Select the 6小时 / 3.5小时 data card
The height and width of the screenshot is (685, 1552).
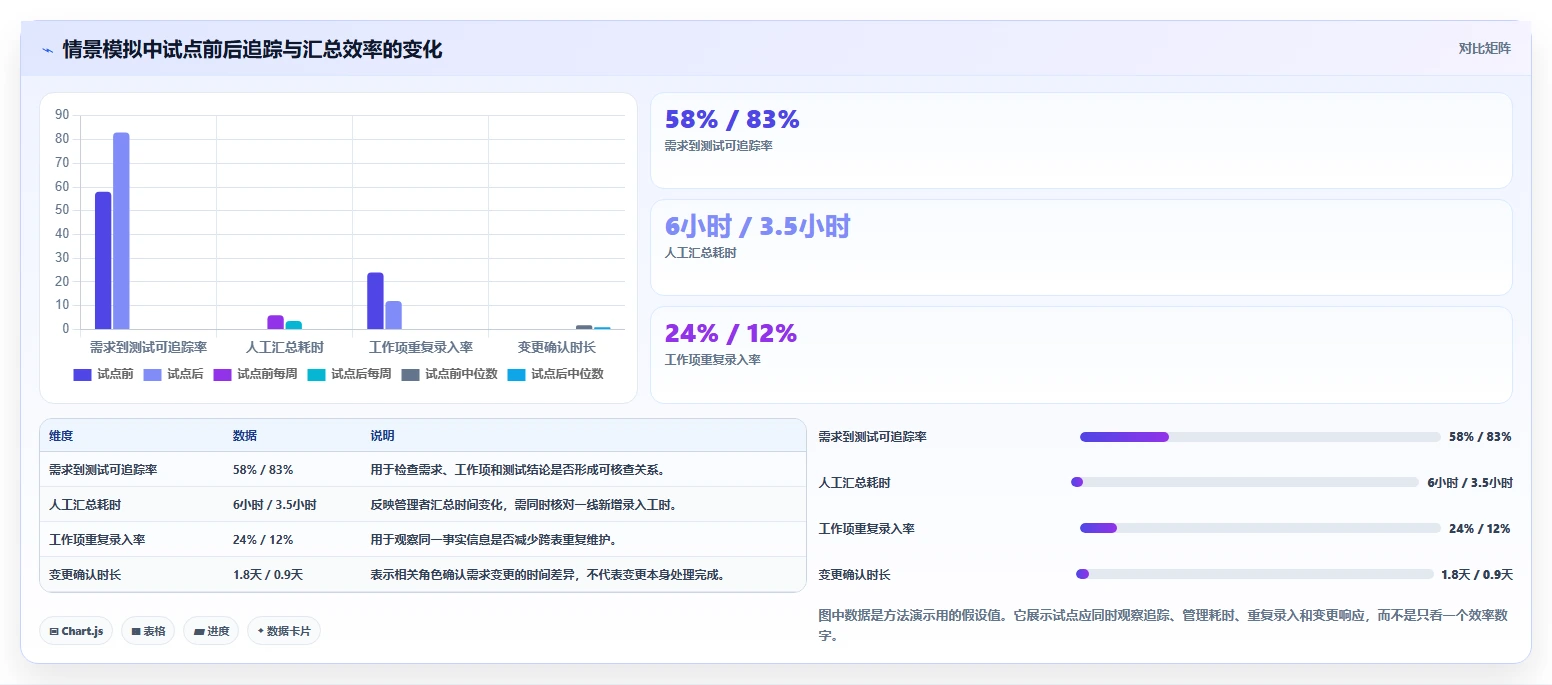[x=1081, y=247]
